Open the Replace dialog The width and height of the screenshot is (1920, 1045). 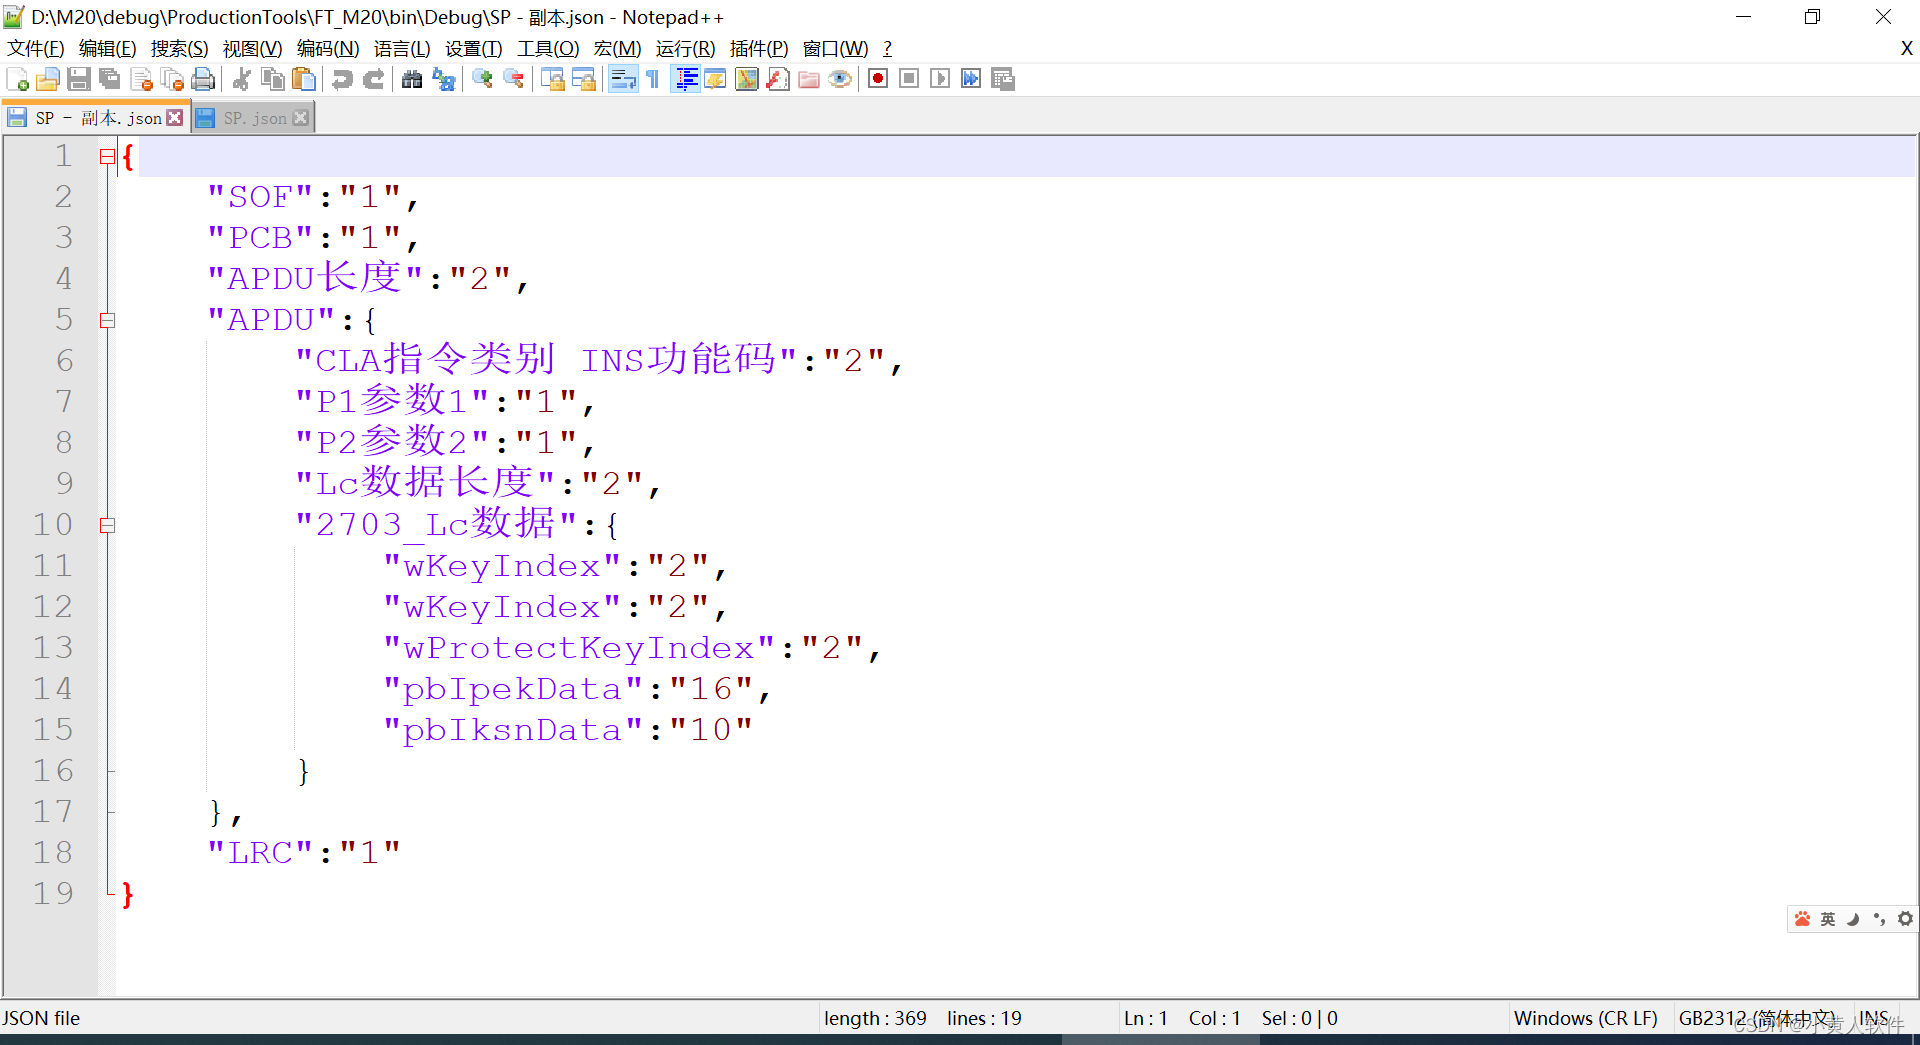(443, 79)
